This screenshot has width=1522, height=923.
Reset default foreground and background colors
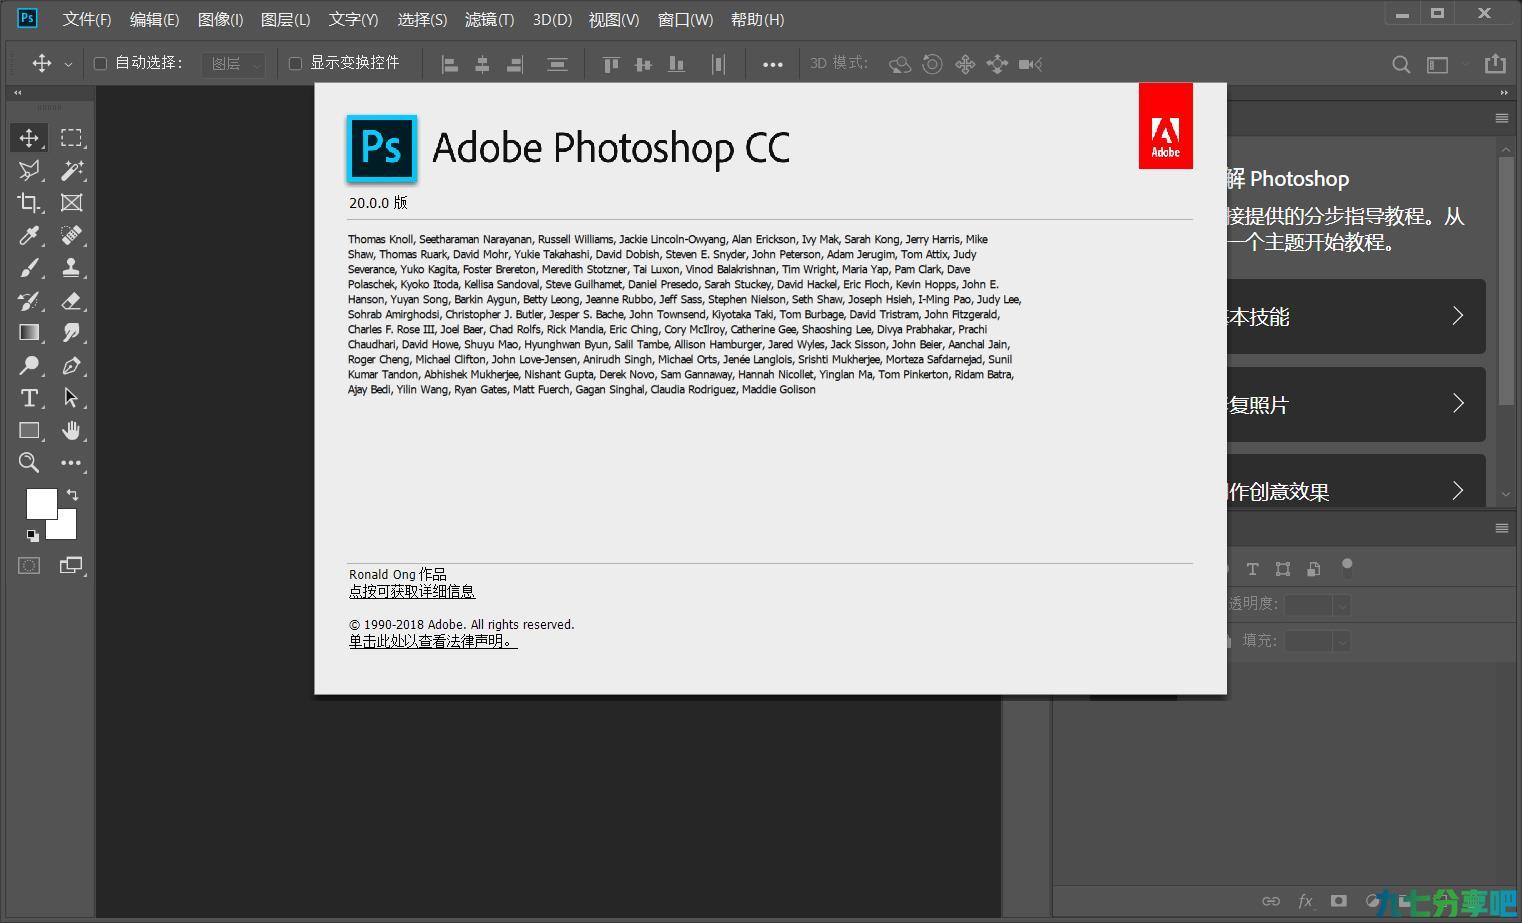pos(32,535)
